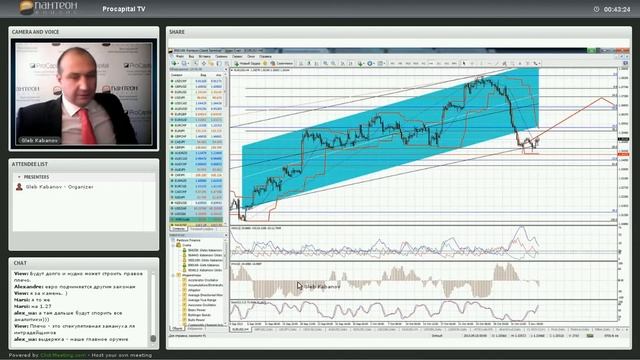Close the Market Watch panel

click(226, 70)
